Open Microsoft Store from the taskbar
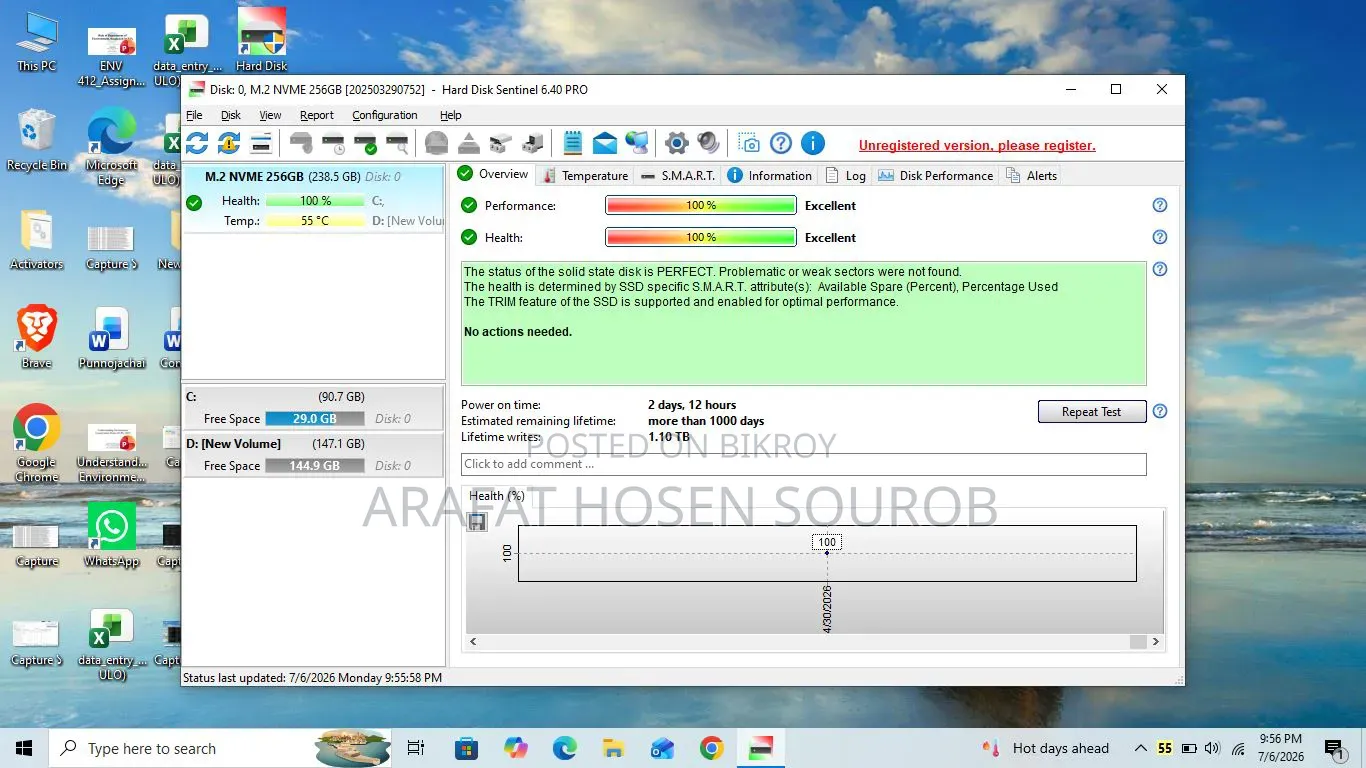The image size is (1366, 768). click(466, 748)
